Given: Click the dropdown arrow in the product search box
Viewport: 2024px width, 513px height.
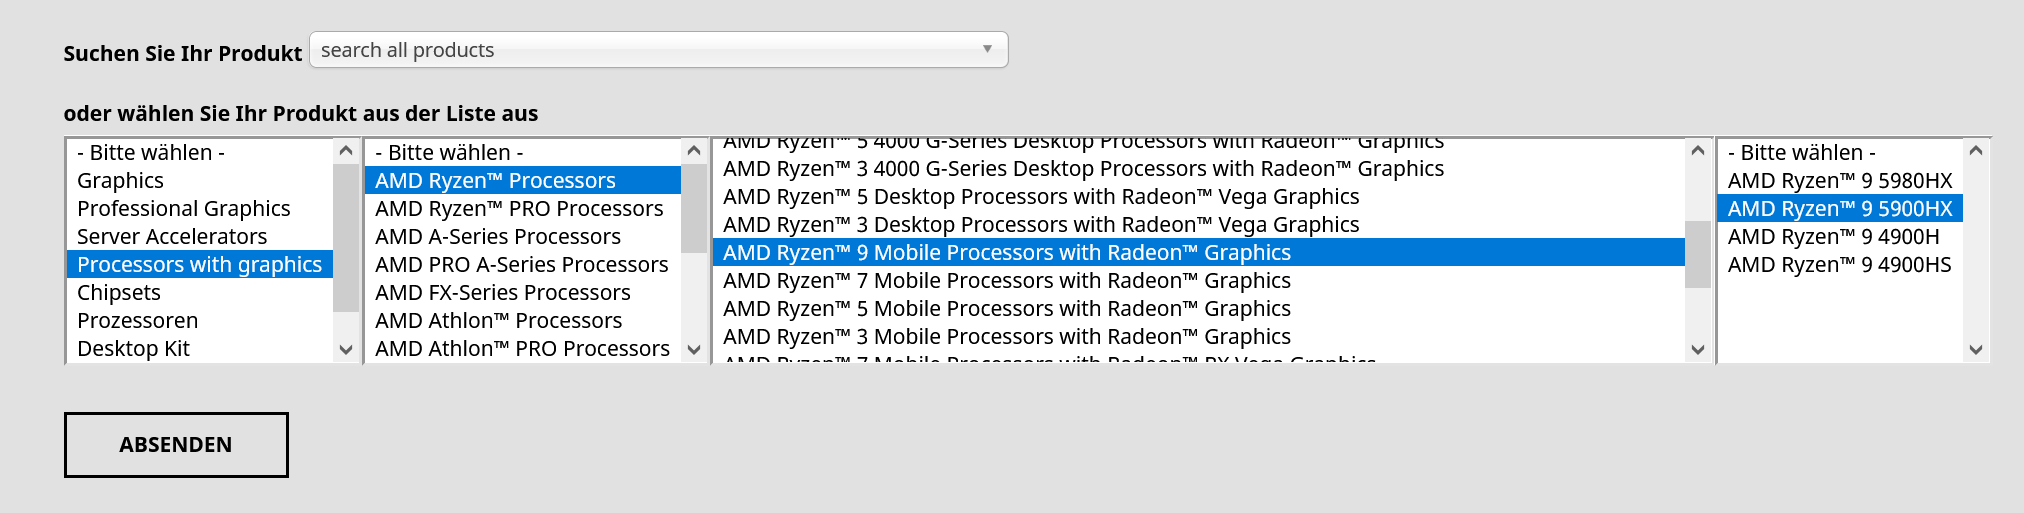Looking at the screenshot, I should [987, 49].
